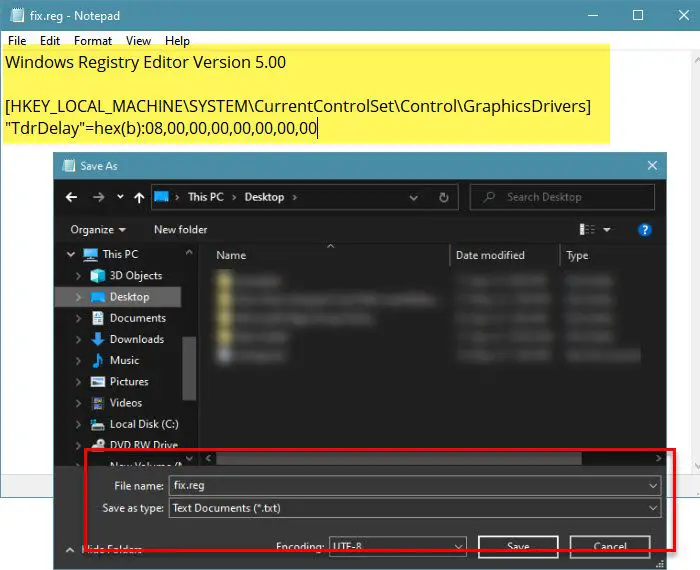Go up one folder level
The image size is (700, 570).
[x=139, y=197]
